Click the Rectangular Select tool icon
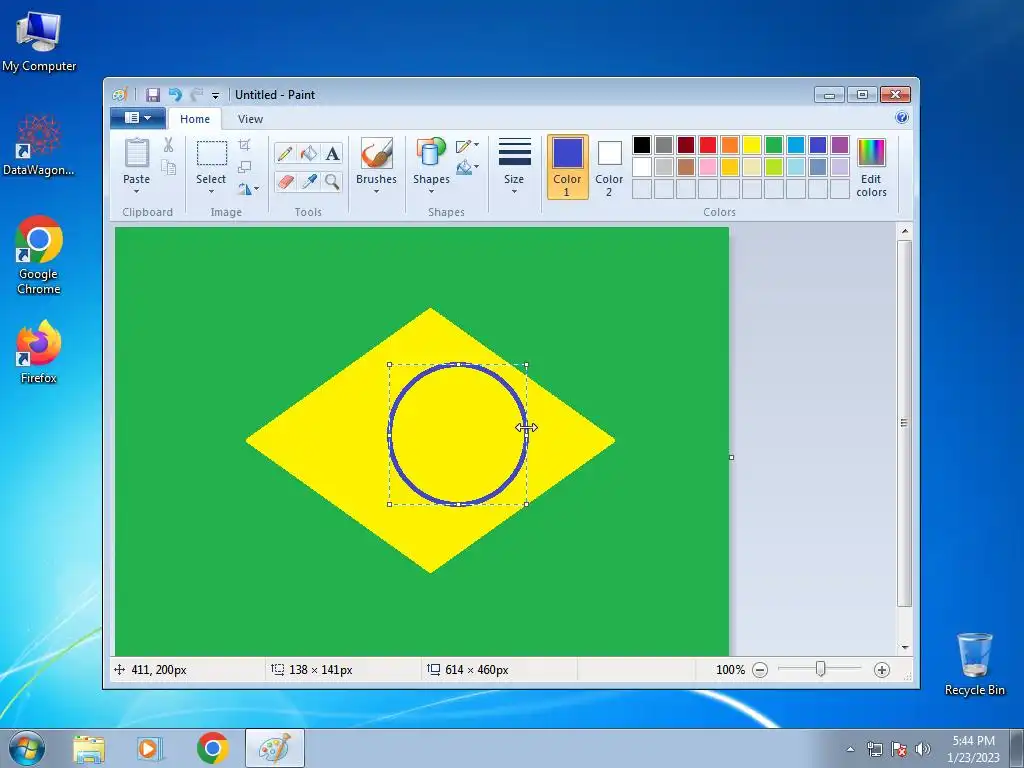 (x=212, y=153)
